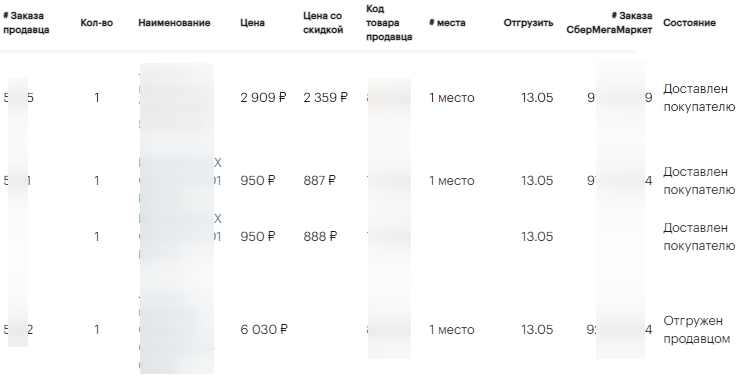This screenshot has height=381, width=740.
Task: Click the 13.05 ship date in the 888 ₽ row
Action: pyautogui.click(x=537, y=237)
